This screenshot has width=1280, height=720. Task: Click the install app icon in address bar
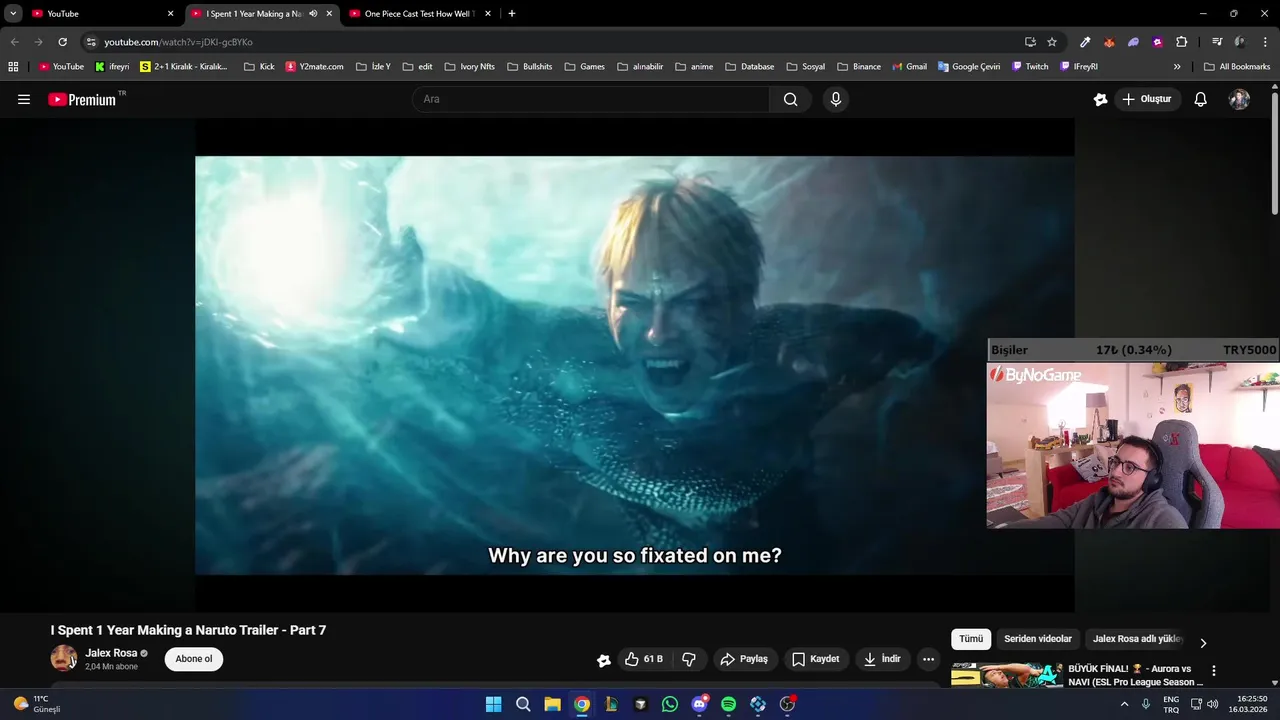pos(1030,42)
